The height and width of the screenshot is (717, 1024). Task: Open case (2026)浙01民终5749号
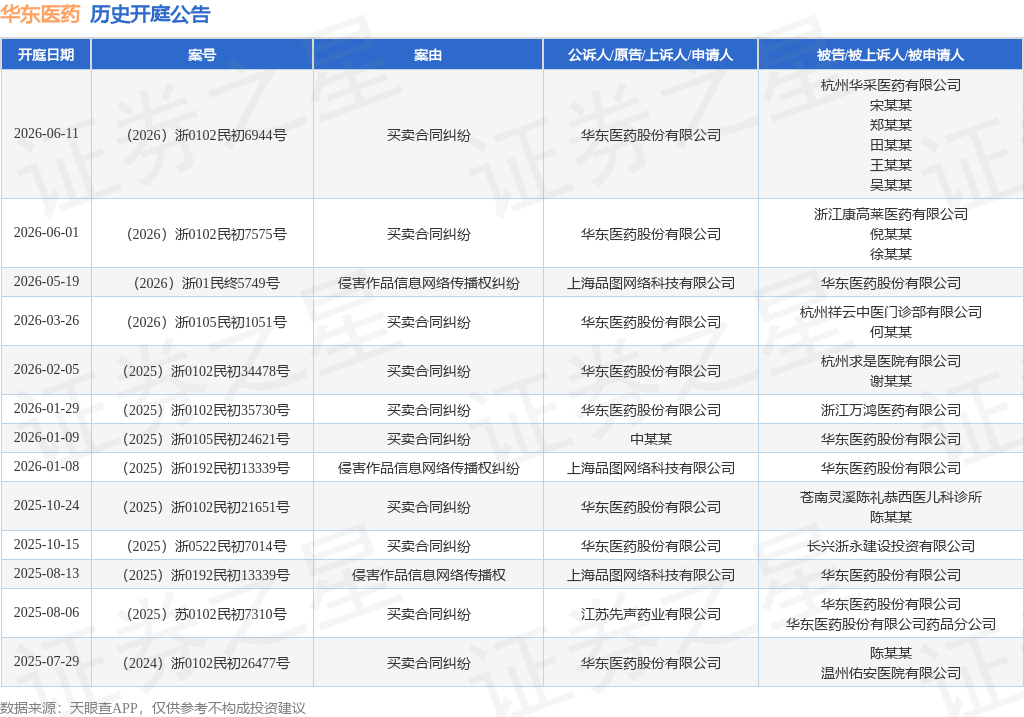click(x=206, y=283)
